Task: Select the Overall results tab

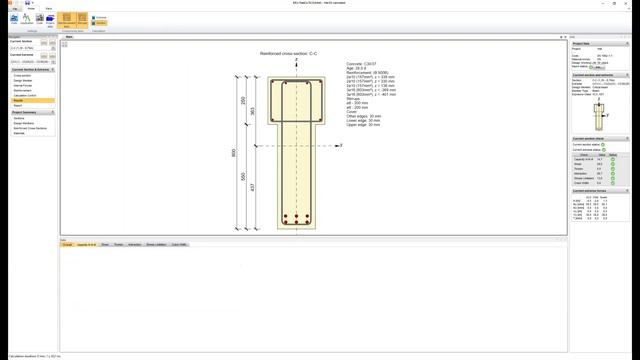Action: pos(67,244)
